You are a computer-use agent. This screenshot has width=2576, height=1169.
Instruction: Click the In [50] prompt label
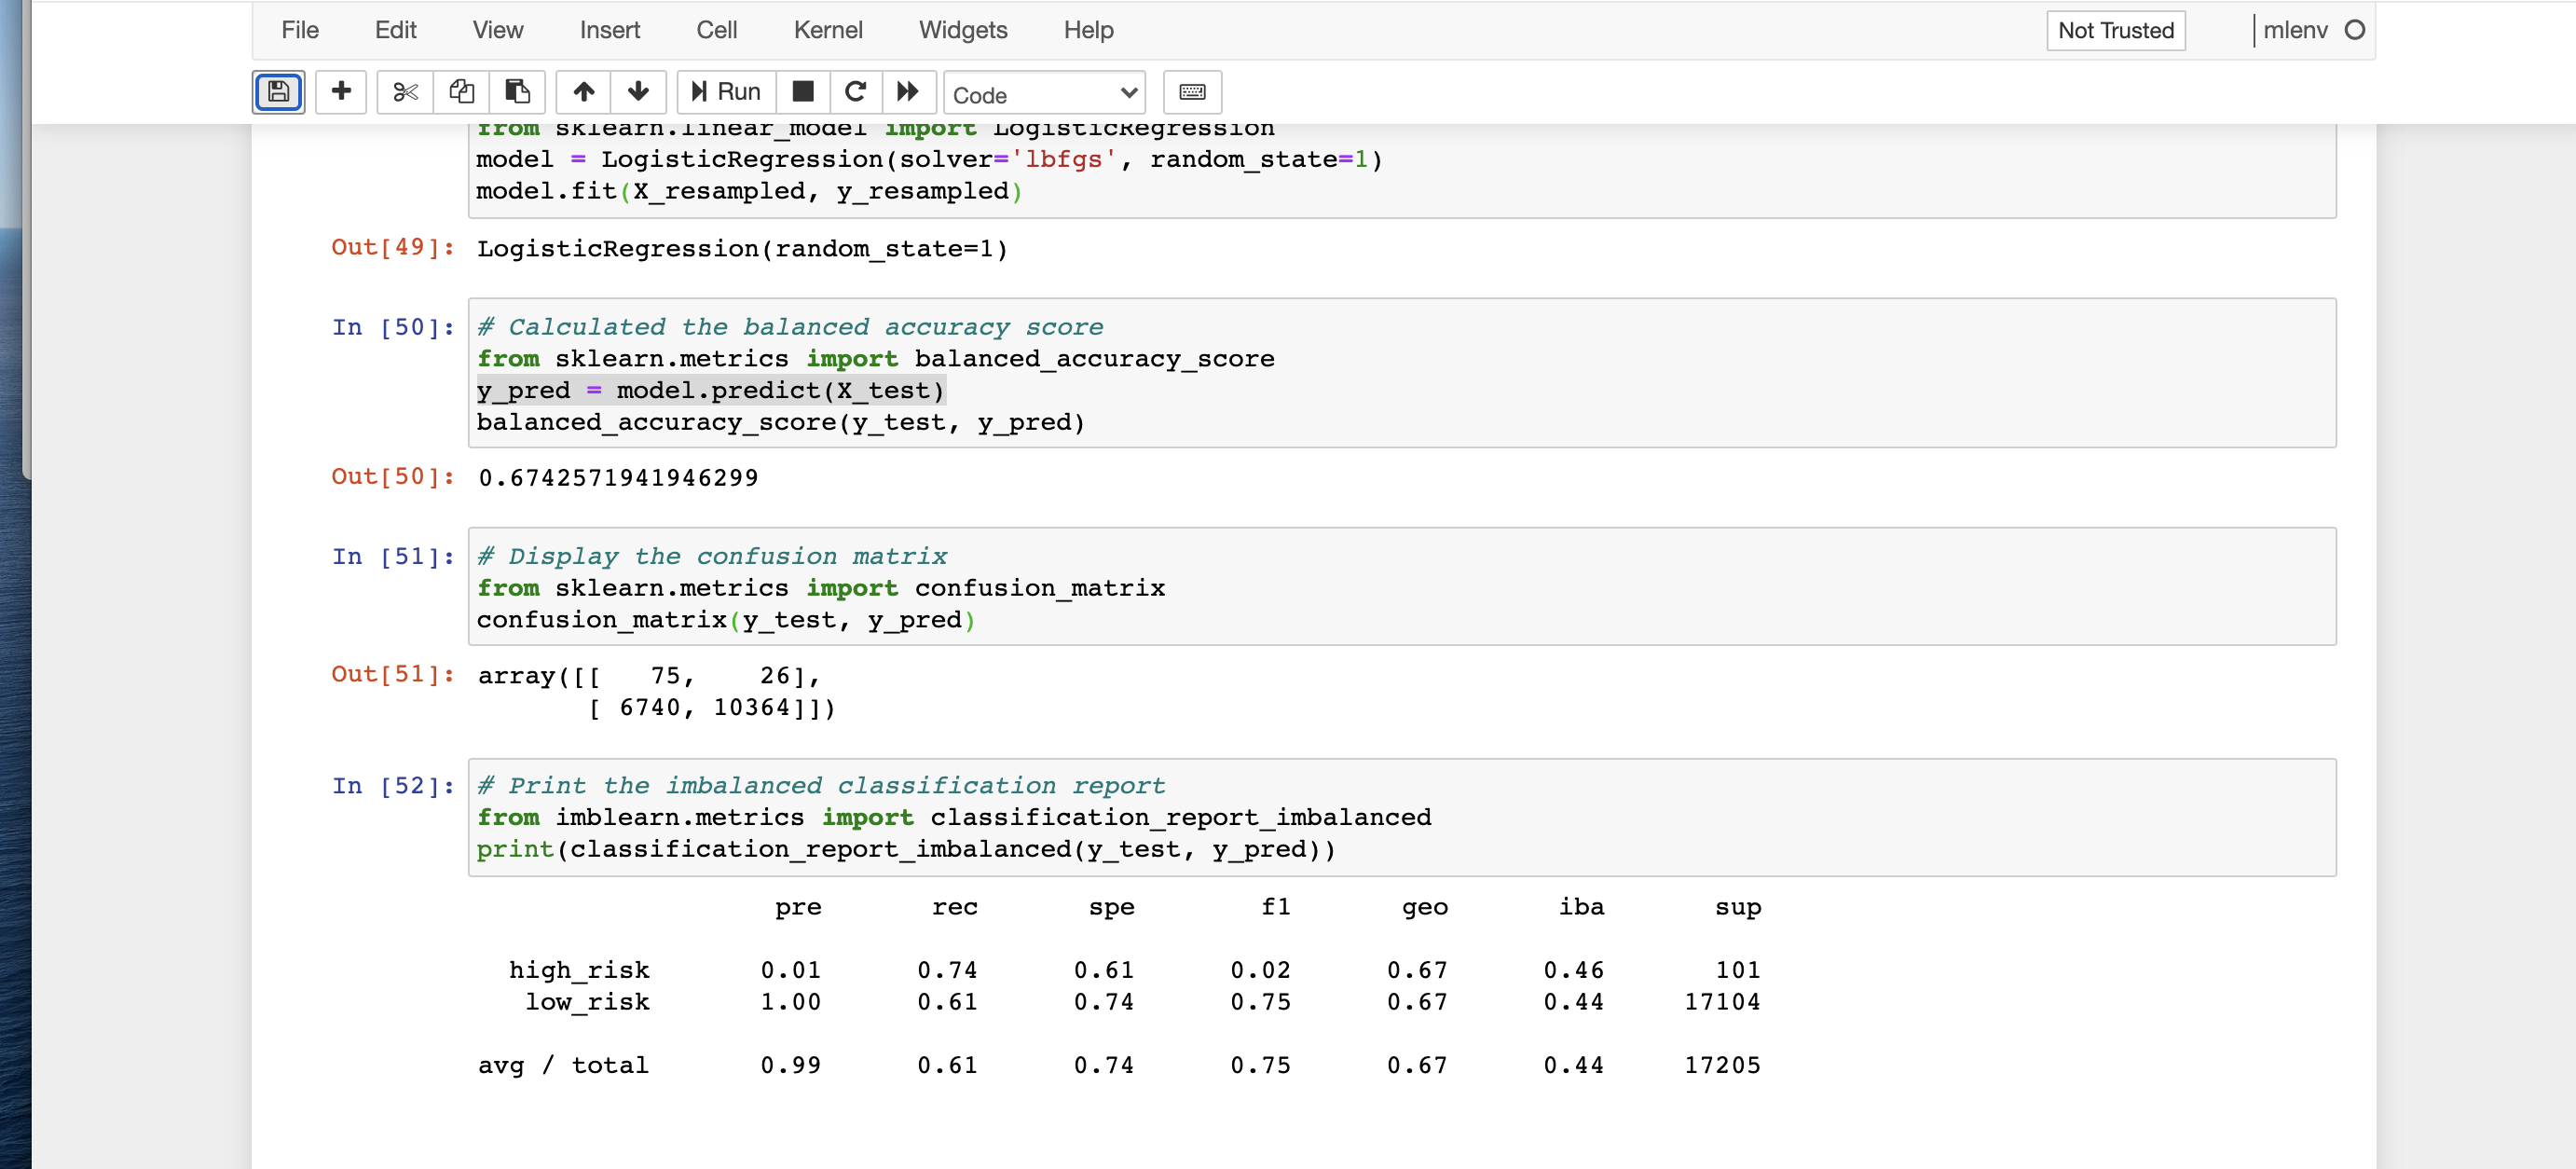394,327
